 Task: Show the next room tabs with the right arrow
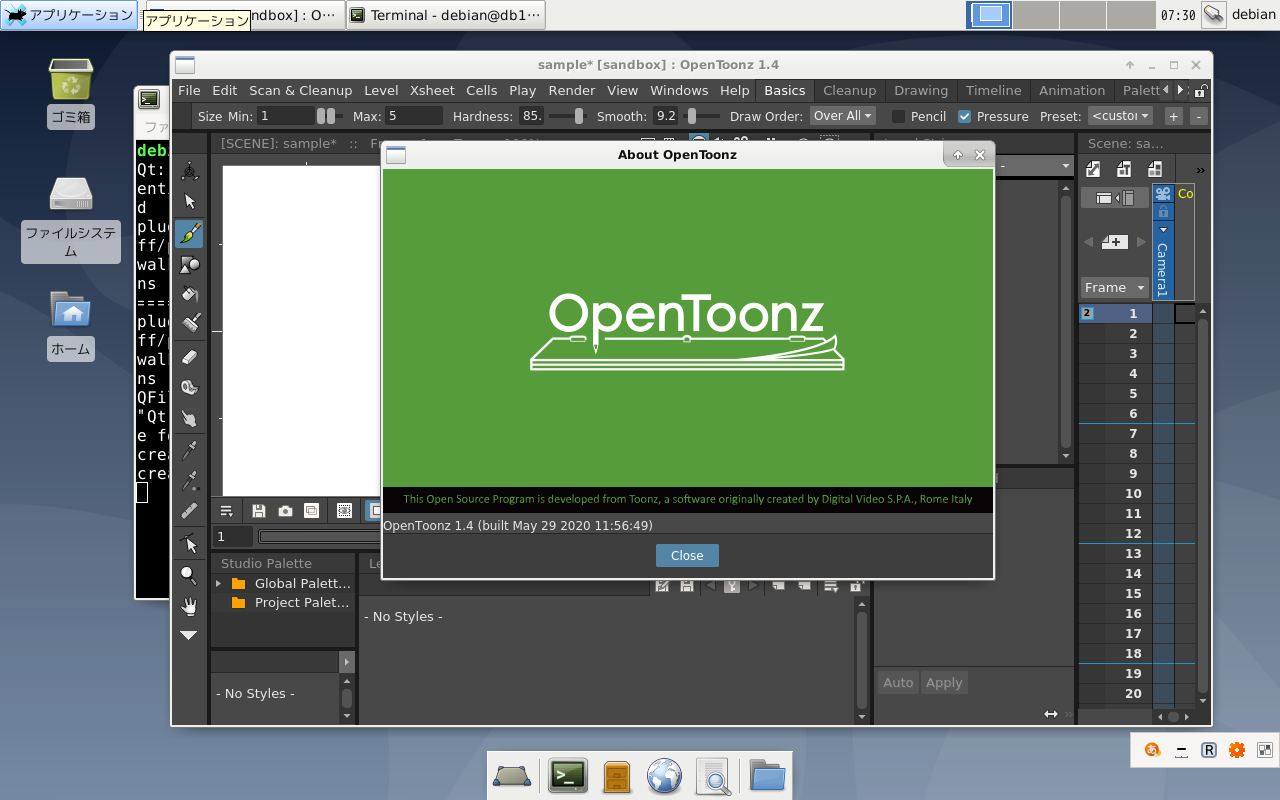[1180, 90]
